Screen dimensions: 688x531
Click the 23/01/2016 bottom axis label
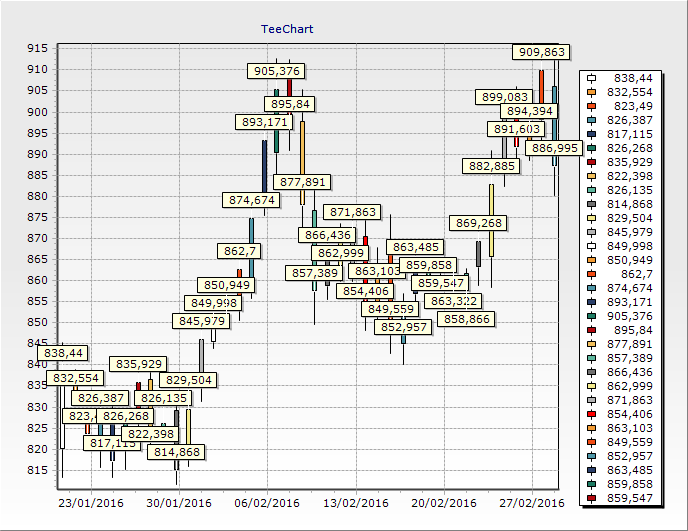91,503
